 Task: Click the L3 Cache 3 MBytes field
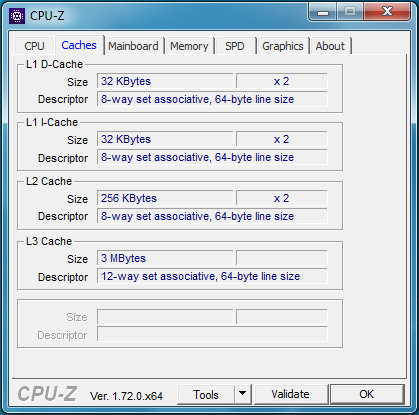(165, 258)
